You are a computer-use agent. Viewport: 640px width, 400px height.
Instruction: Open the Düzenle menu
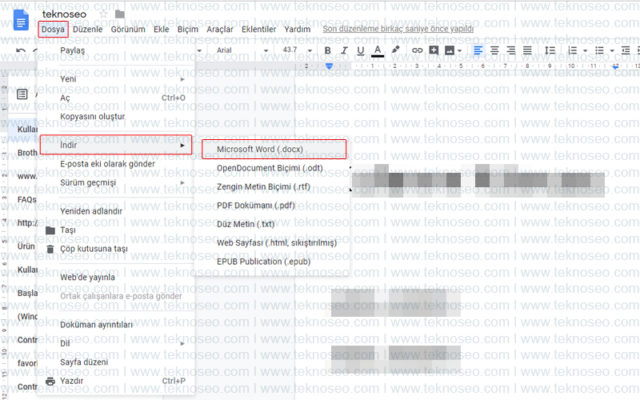pos(87,29)
